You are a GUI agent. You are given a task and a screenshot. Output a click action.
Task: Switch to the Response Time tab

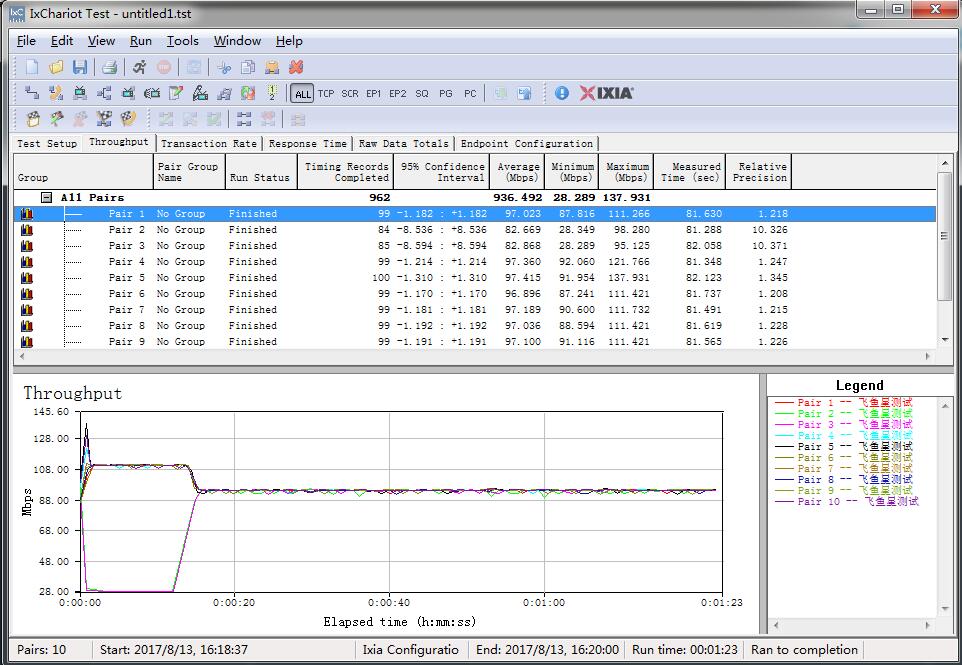point(308,144)
